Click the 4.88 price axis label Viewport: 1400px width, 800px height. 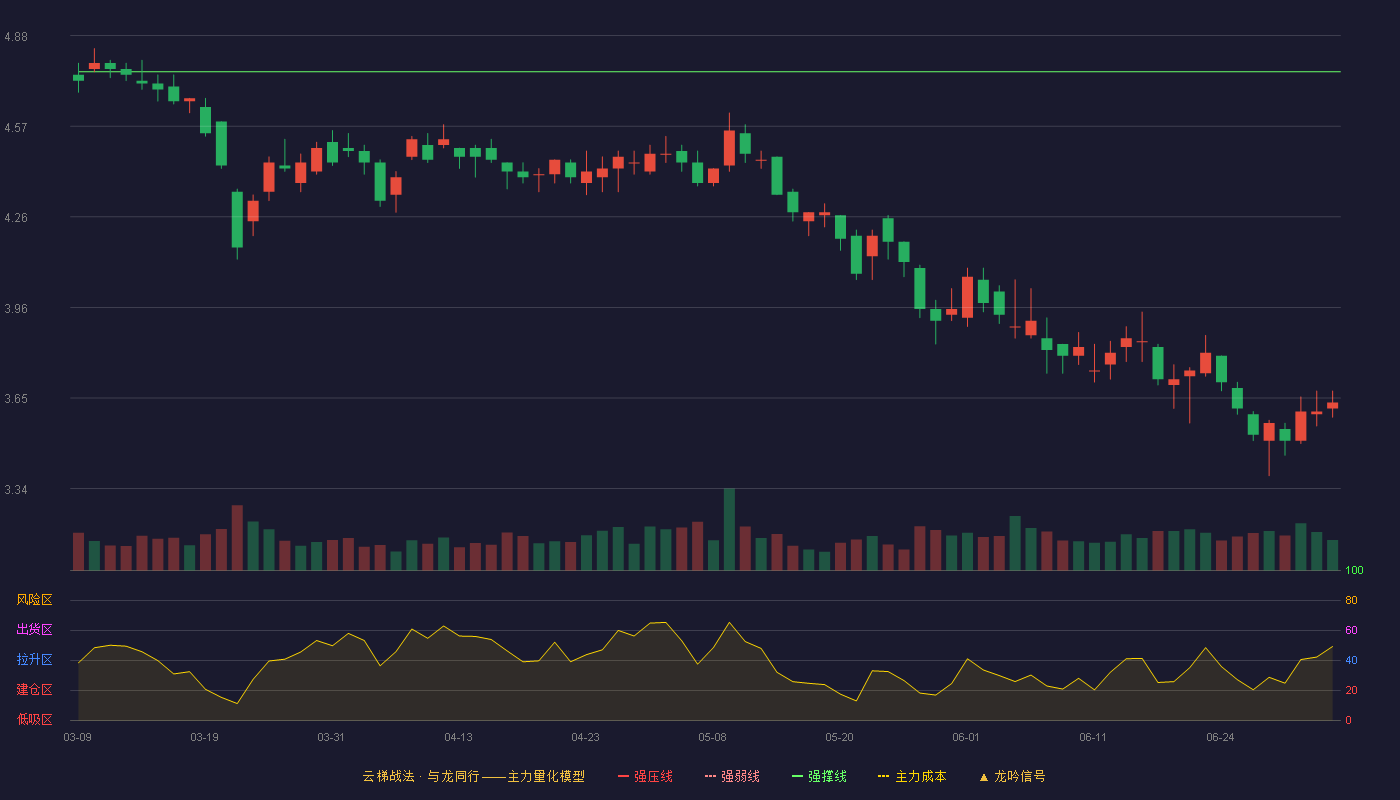tap(16, 37)
